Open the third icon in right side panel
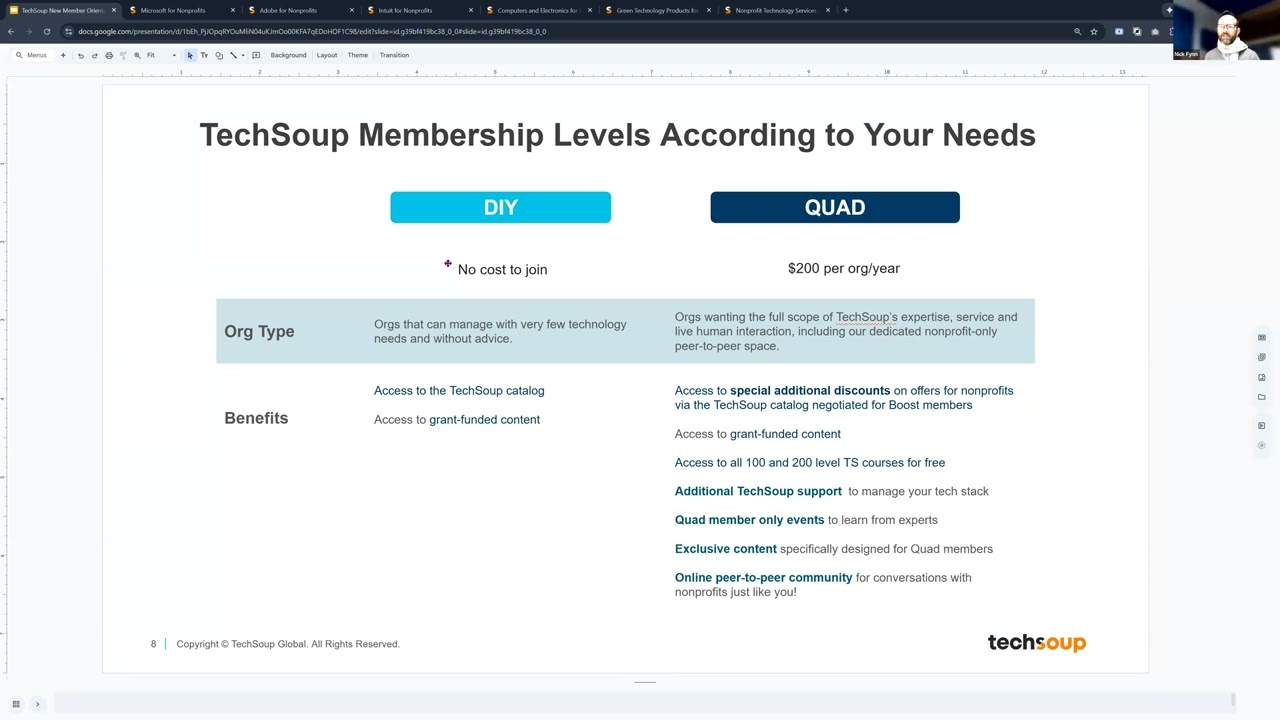1280x720 pixels. 1262,377
